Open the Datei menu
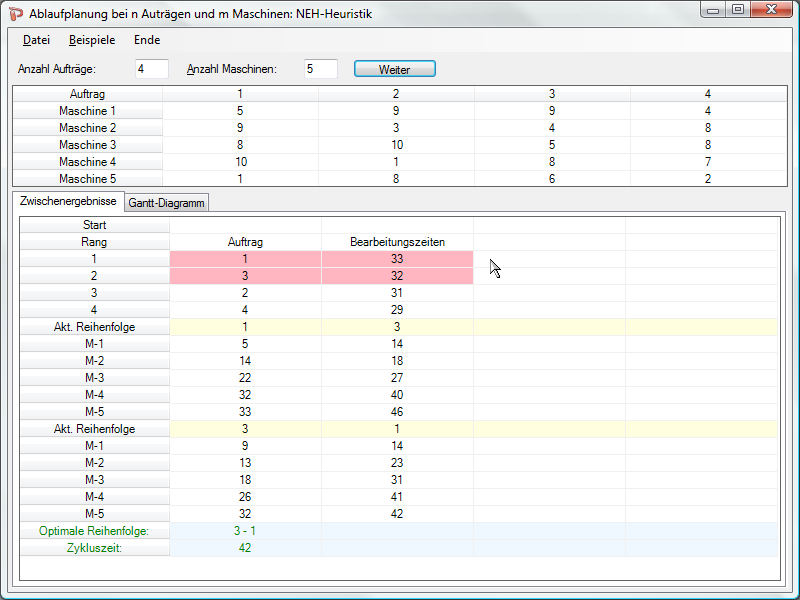800x600 pixels. 37,40
